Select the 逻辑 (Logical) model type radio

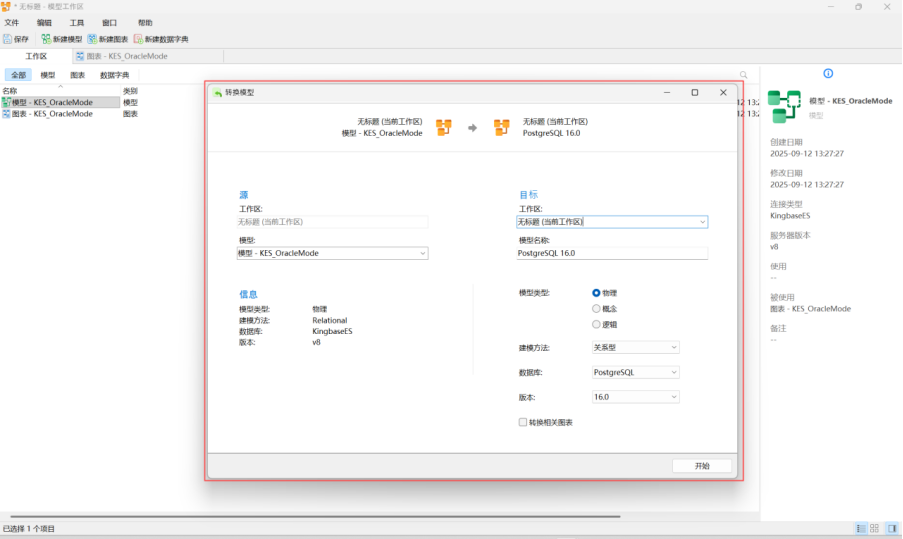click(597, 324)
